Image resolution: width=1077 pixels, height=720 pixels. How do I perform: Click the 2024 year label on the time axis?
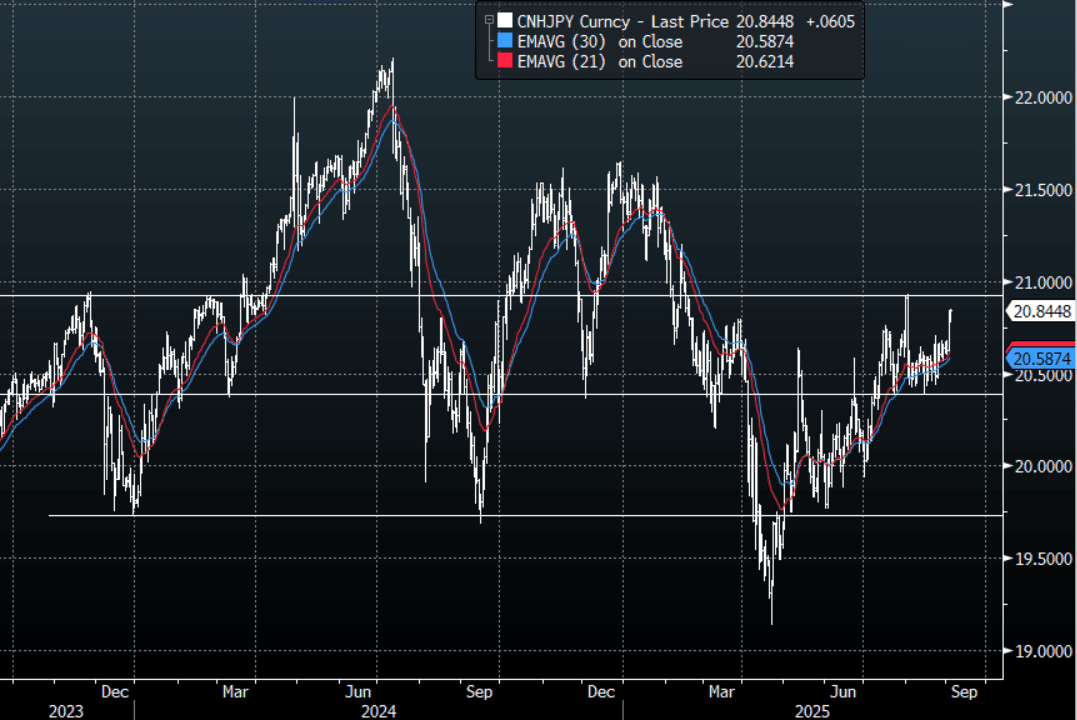pos(379,711)
